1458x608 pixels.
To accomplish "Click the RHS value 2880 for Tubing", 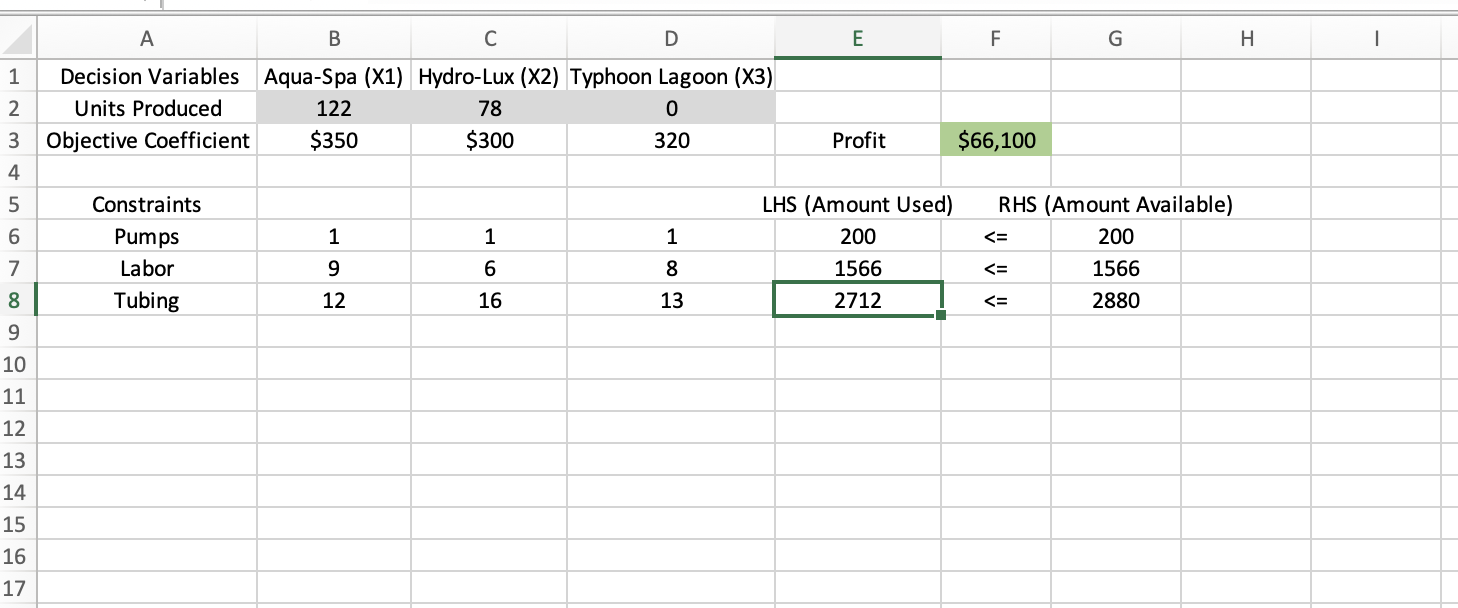I will point(1115,300).
